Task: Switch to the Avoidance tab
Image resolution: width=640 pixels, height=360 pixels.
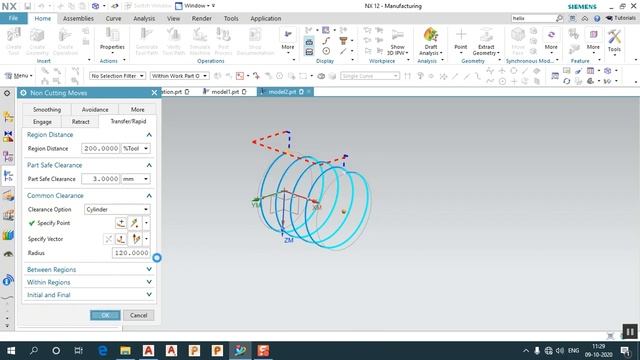Action: 95,109
